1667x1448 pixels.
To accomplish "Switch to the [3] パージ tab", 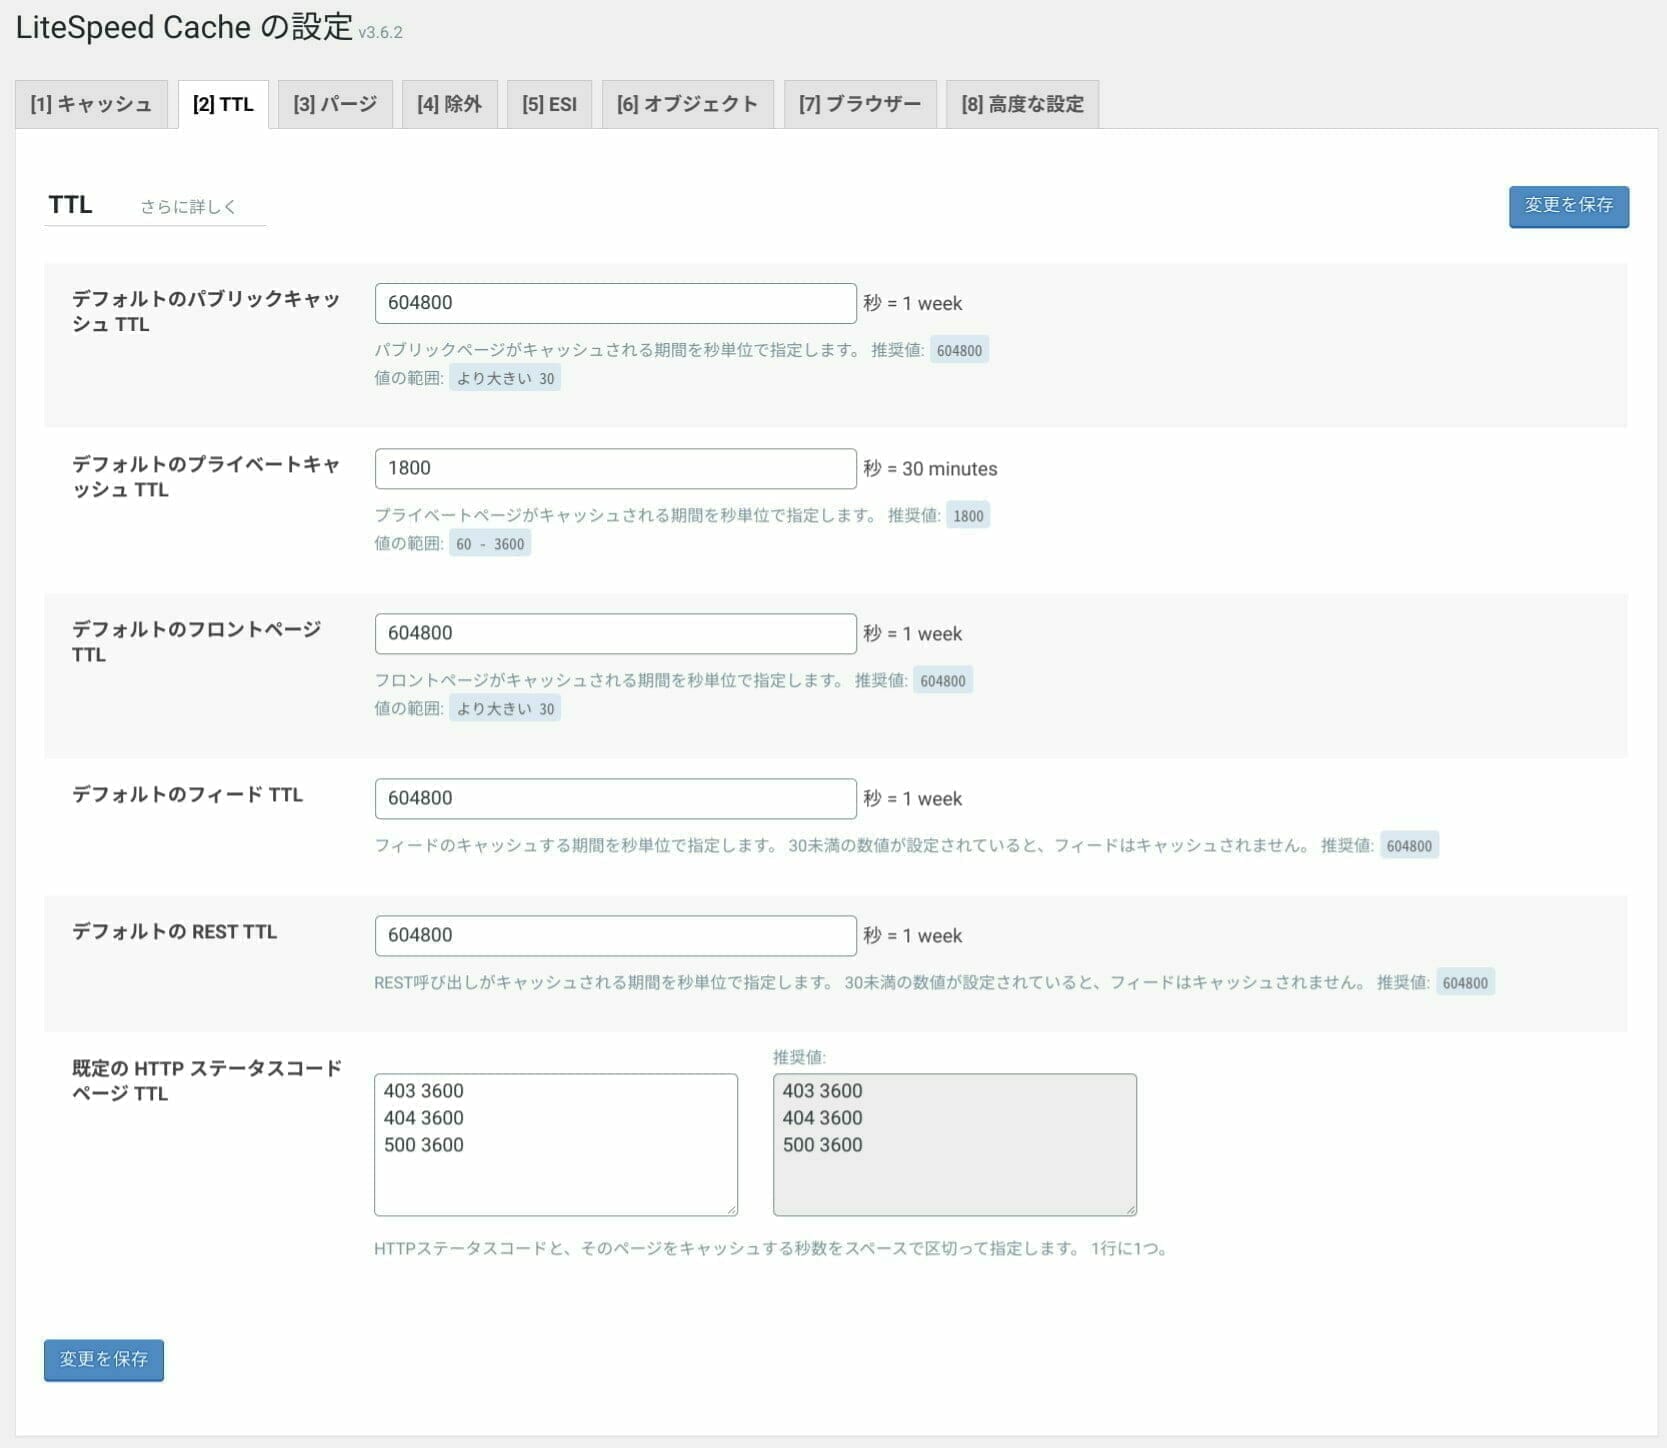I will pyautogui.click(x=335, y=104).
